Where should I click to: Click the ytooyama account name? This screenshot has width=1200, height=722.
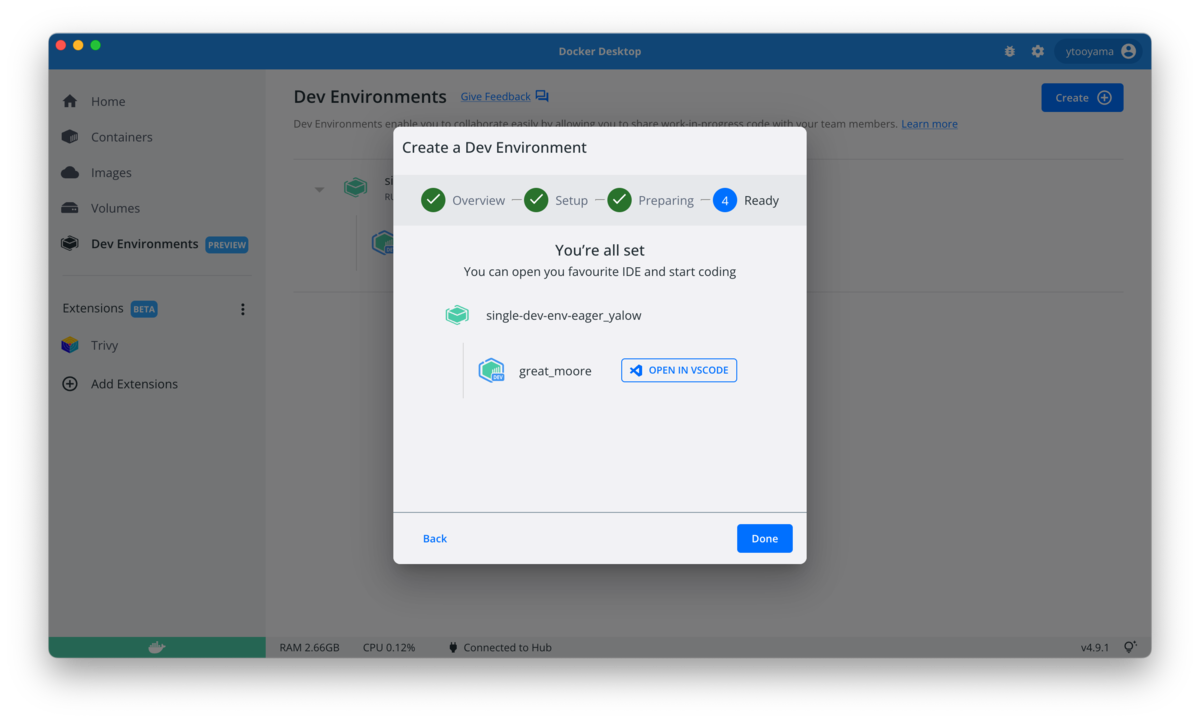(x=1089, y=51)
